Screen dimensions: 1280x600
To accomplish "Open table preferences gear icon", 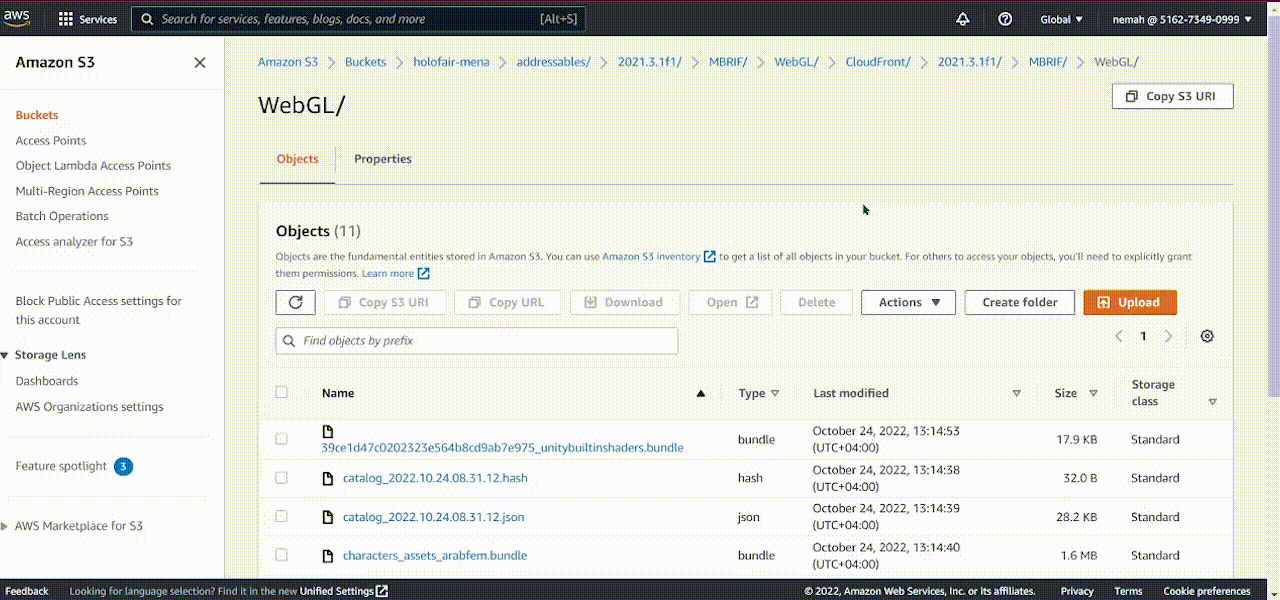I will point(1207,336).
